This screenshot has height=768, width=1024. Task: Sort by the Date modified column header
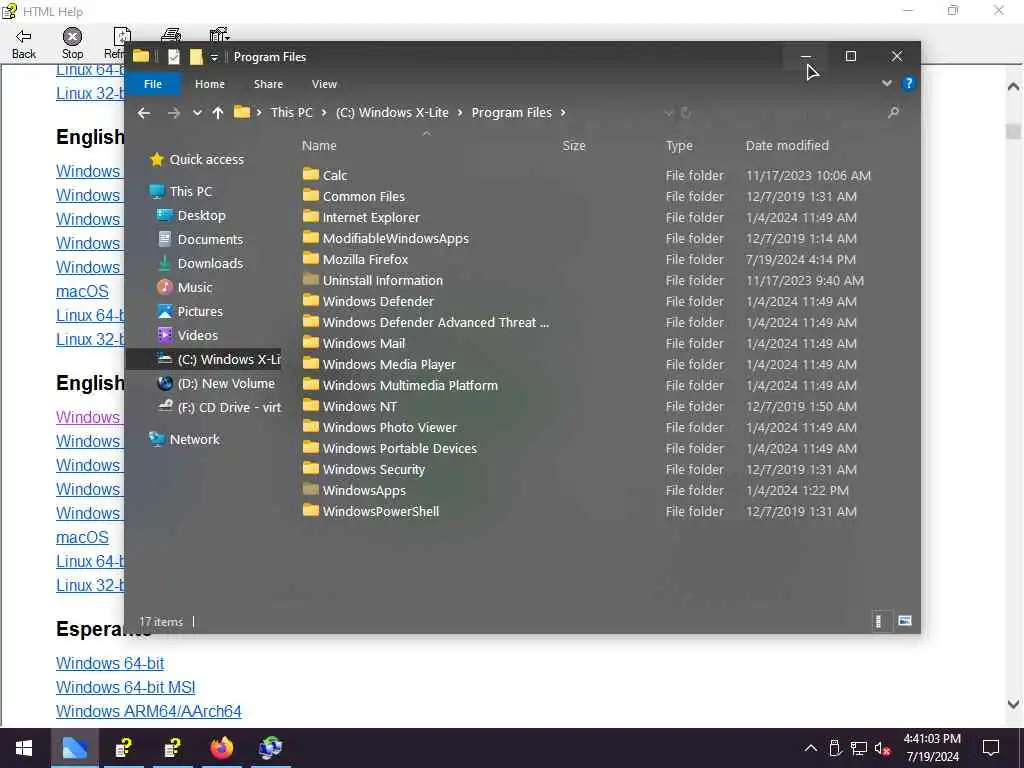point(787,146)
